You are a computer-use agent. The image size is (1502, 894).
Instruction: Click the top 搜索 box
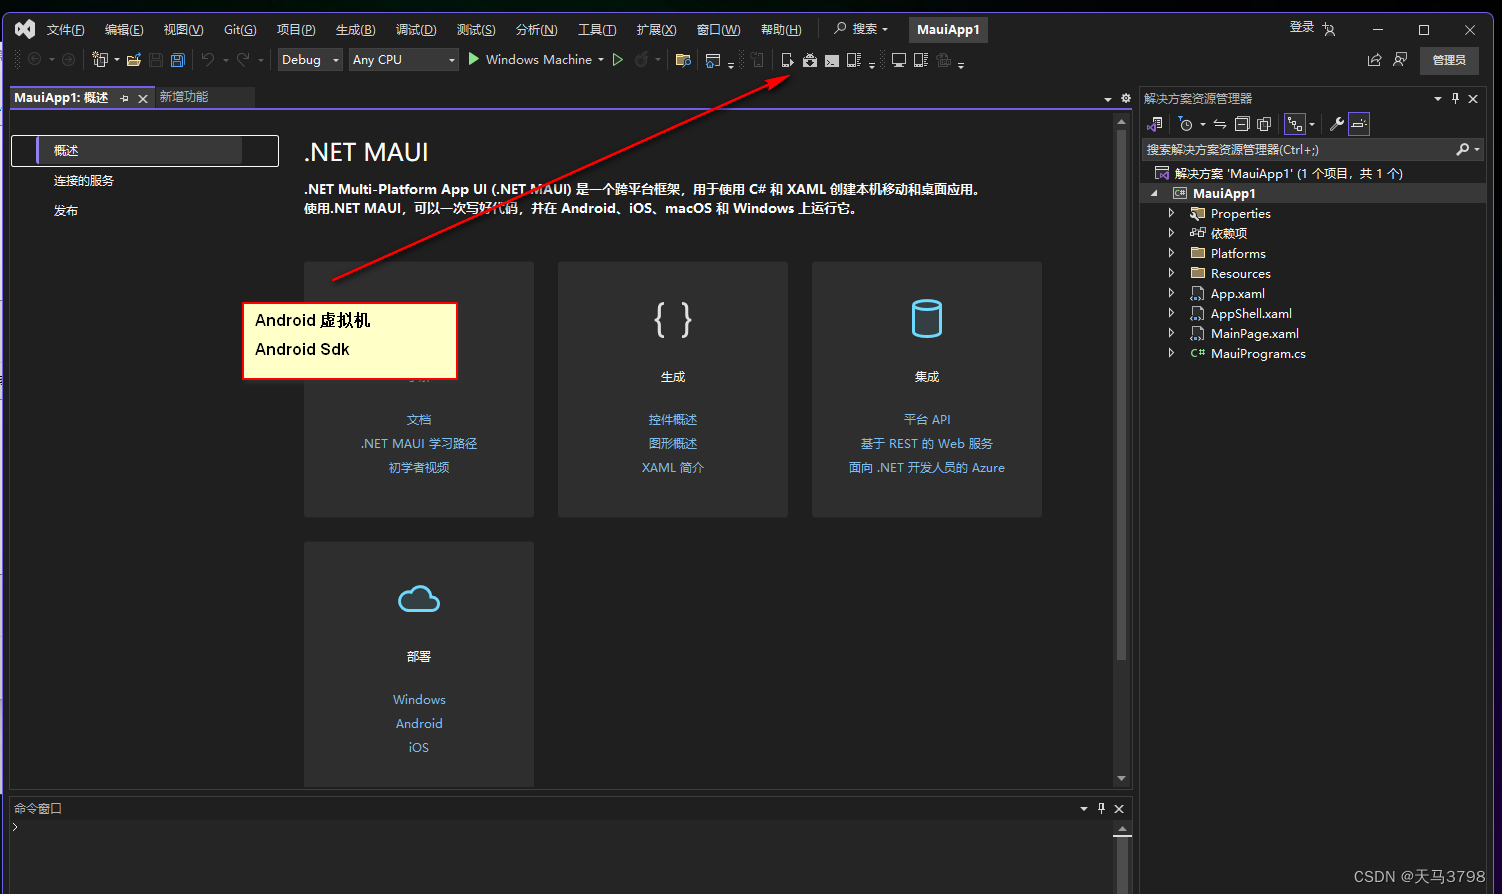coord(861,29)
